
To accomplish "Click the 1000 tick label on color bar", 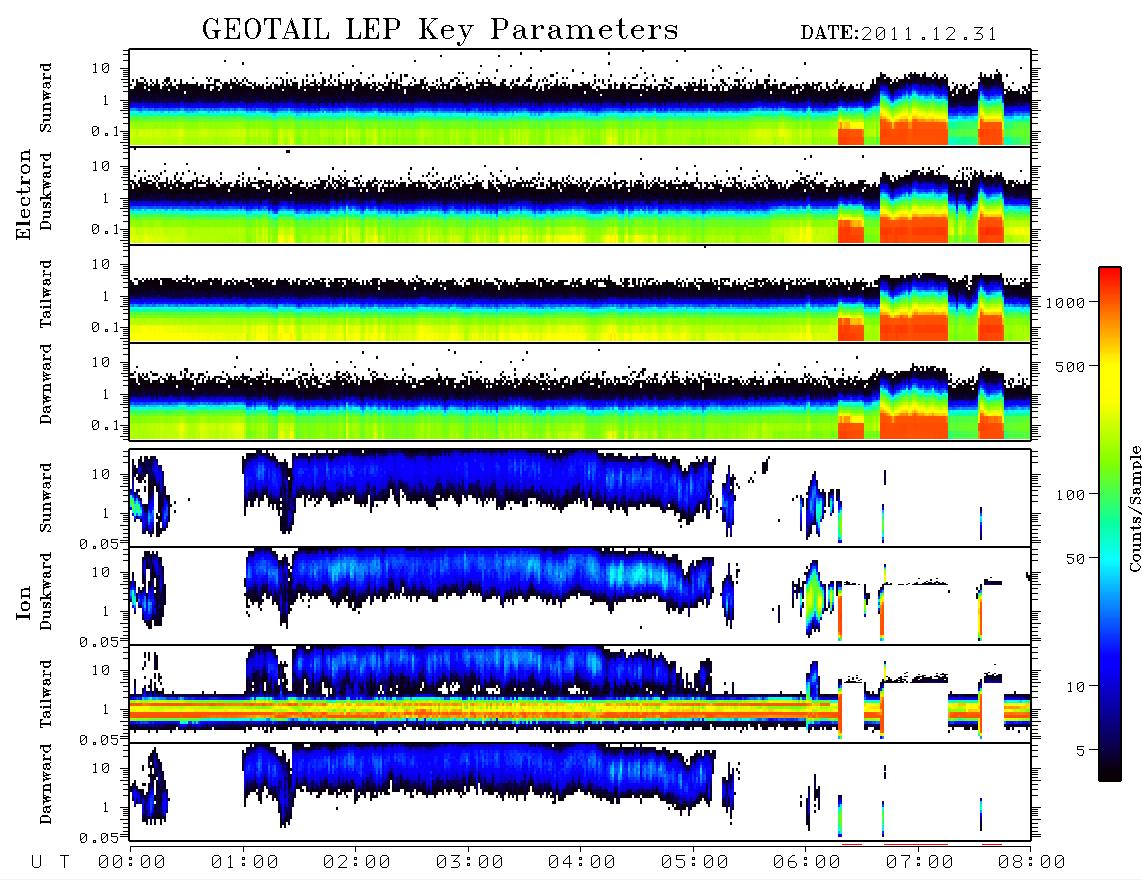I will coord(1065,302).
